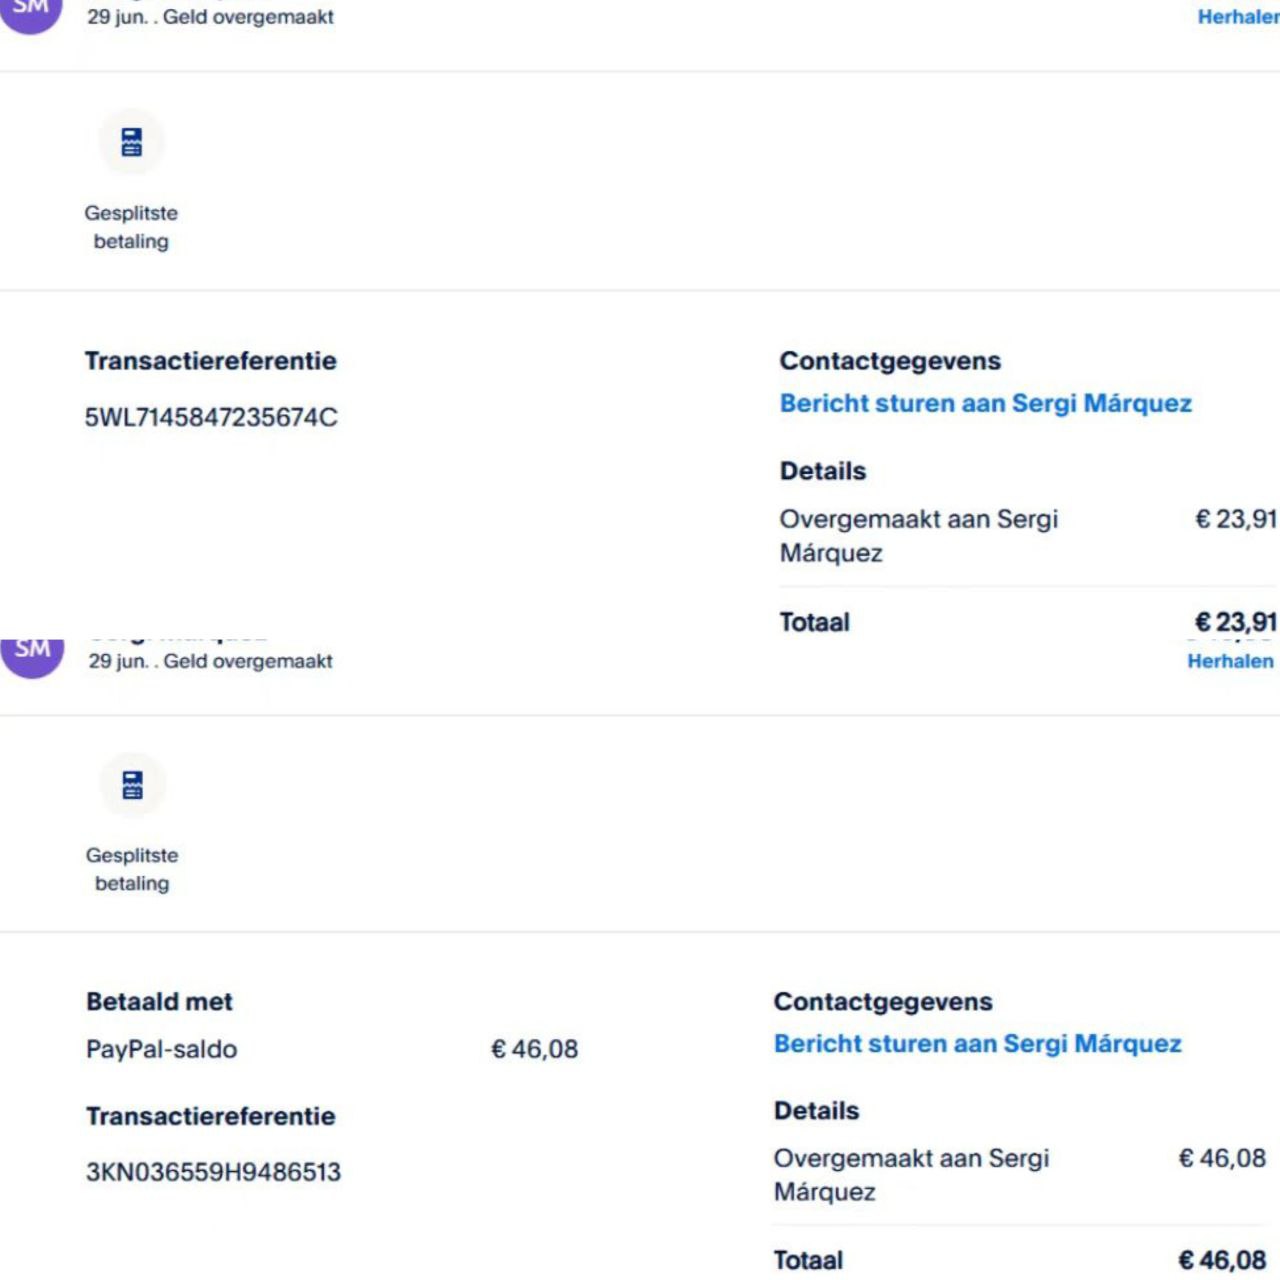Click the Transactiereferentie heading above 5WL7145847235674C
Screen dimensions: 1280x1280
[x=210, y=361]
